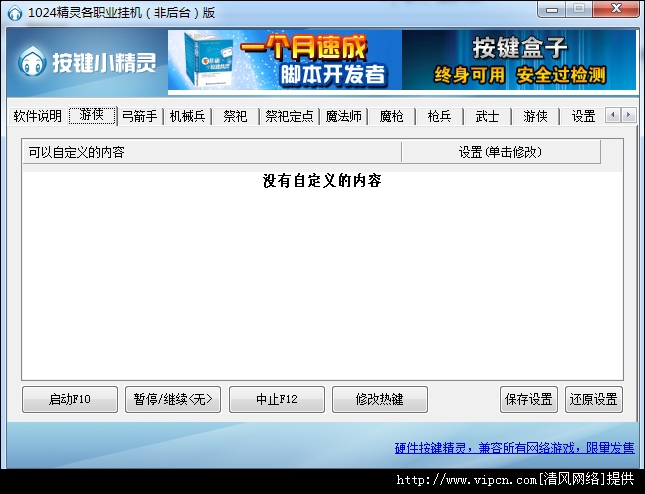Click the title bar application icon

(x=14, y=12)
